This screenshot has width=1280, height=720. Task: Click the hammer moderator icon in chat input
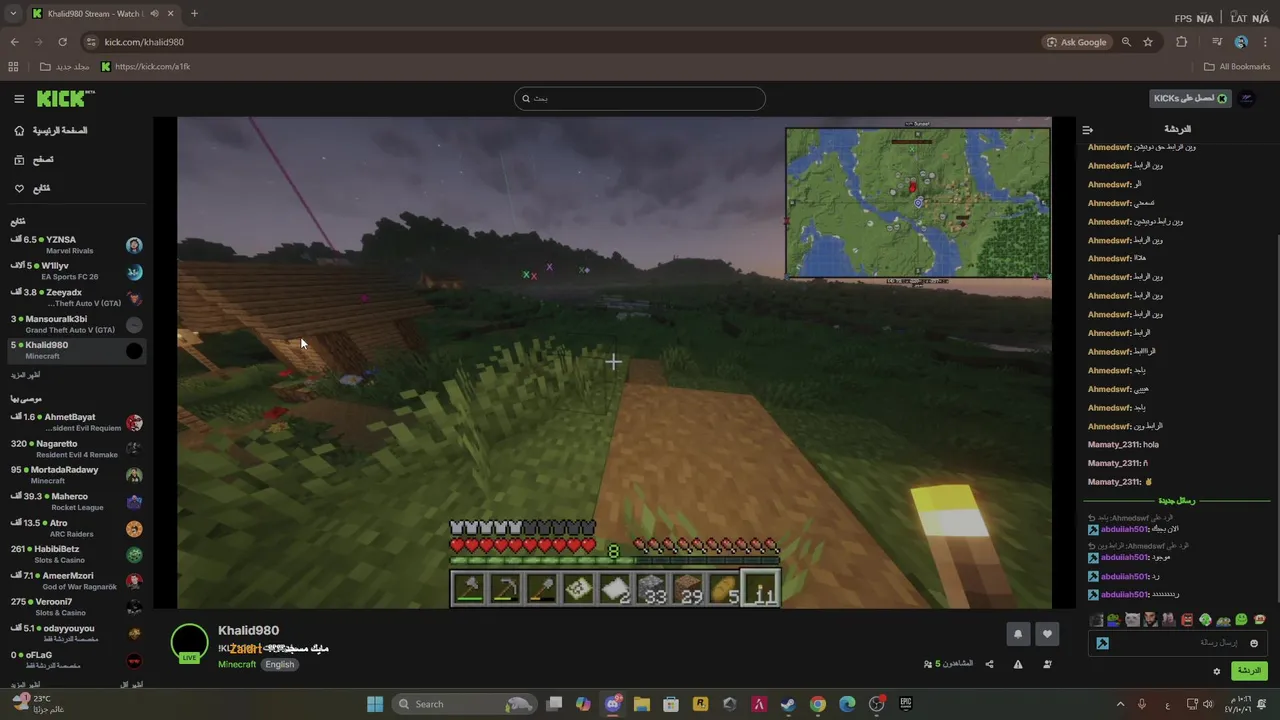1102,643
